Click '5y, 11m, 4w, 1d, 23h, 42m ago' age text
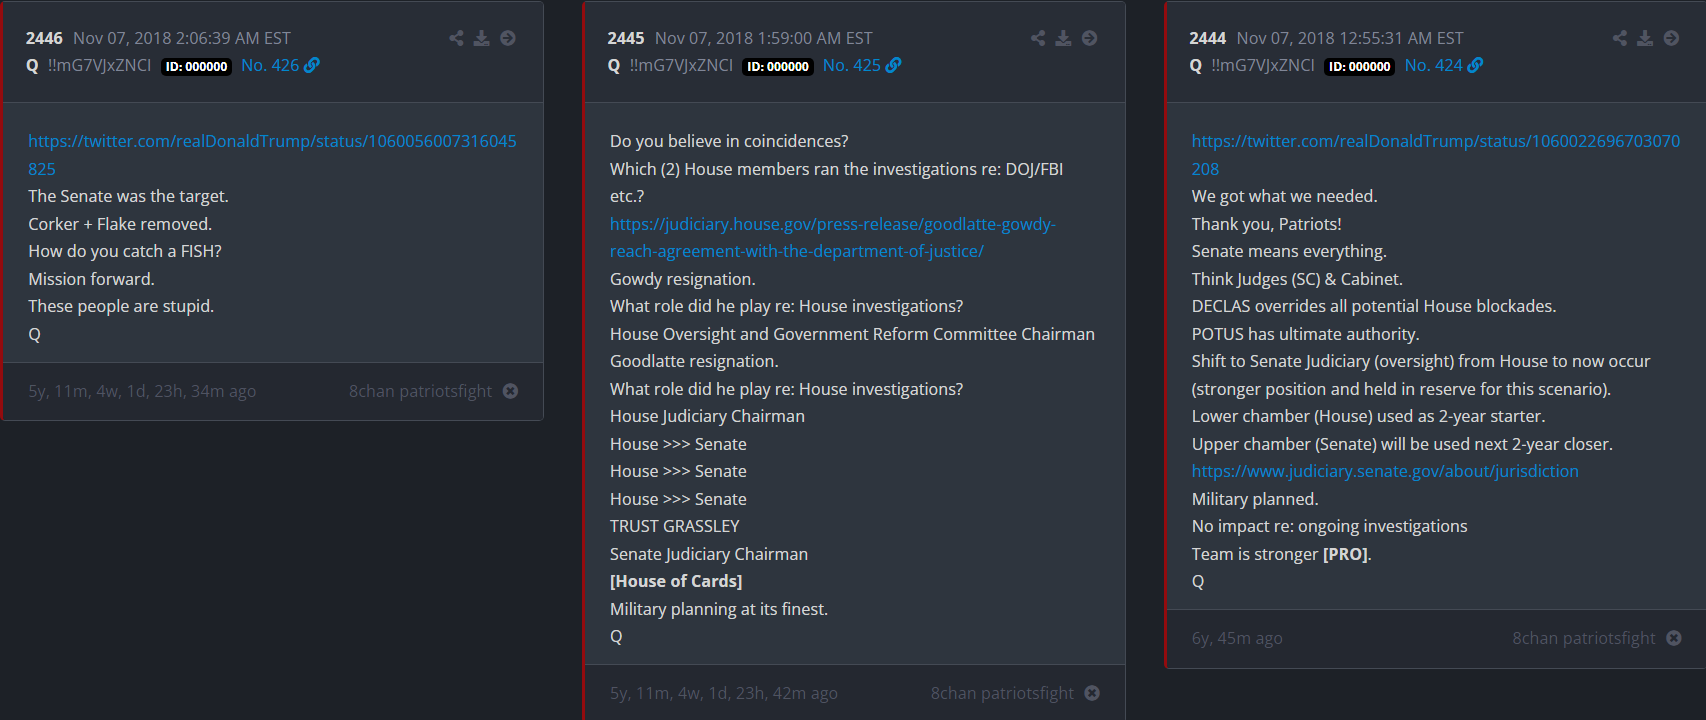The width and height of the screenshot is (1706, 720). coord(724,693)
